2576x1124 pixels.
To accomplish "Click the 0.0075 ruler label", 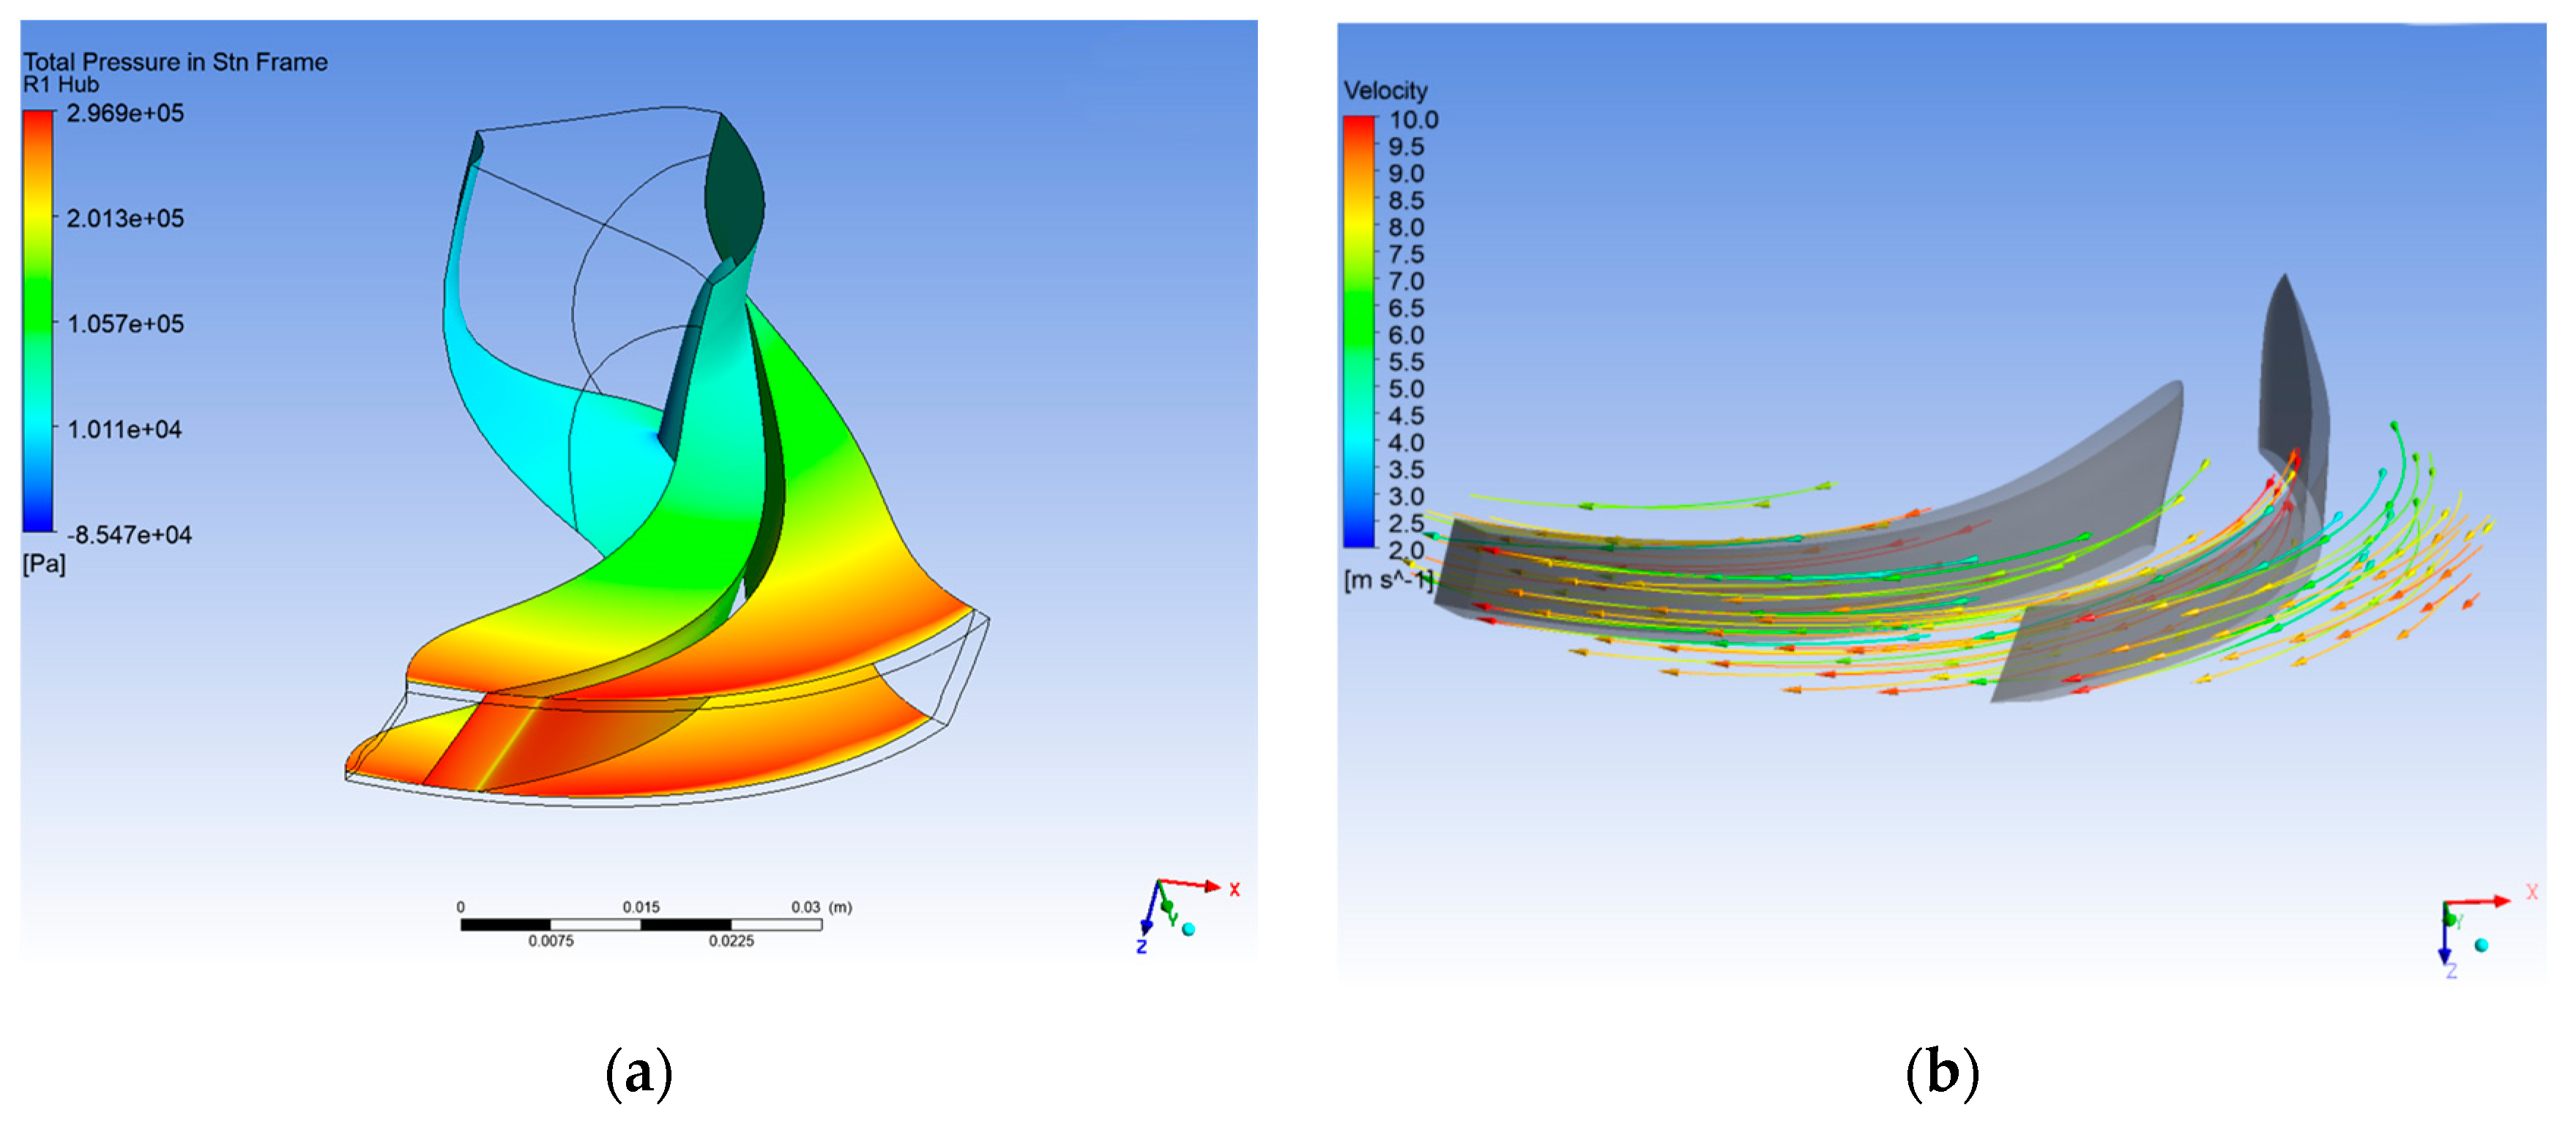I will pyautogui.click(x=551, y=941).
